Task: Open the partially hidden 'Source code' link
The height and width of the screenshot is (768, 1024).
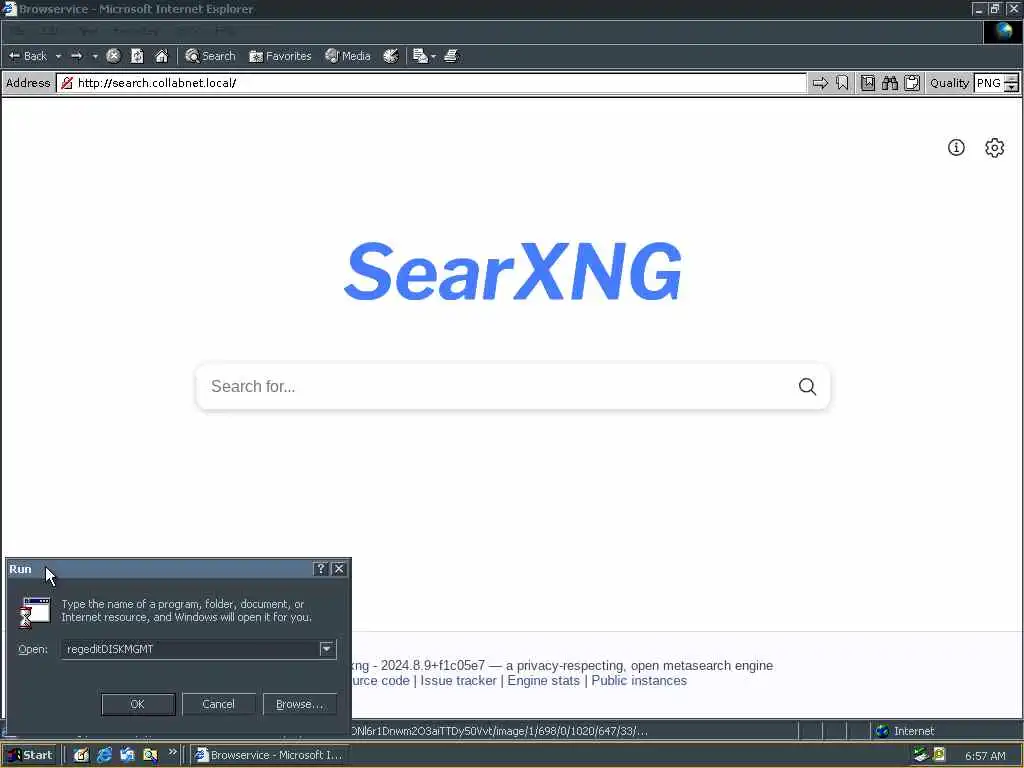Action: click(x=381, y=680)
